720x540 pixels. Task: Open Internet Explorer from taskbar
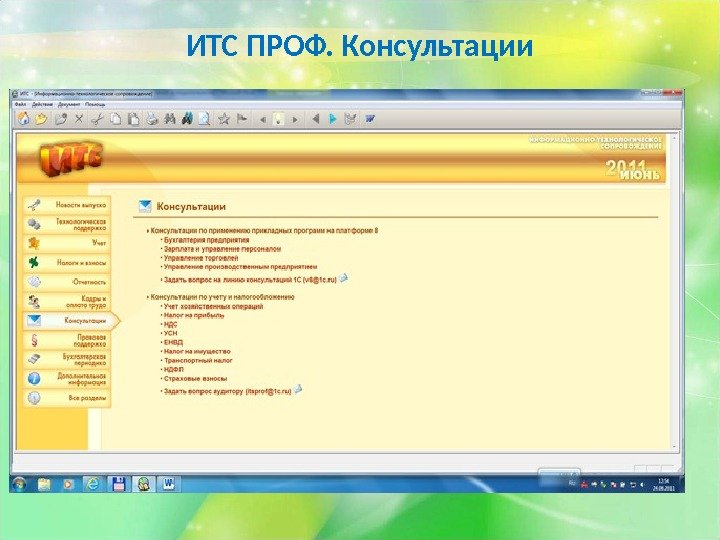[x=93, y=484]
